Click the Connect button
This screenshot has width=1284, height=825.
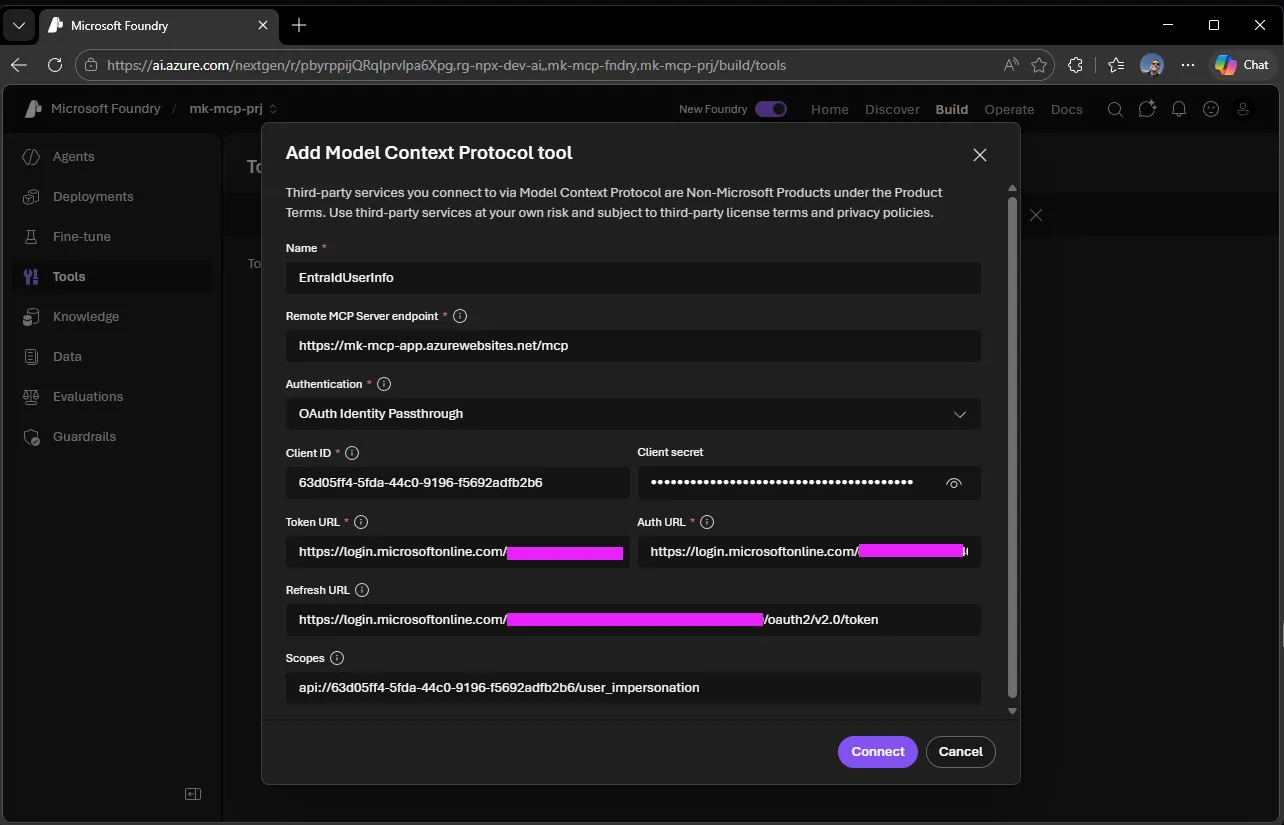tap(877, 752)
